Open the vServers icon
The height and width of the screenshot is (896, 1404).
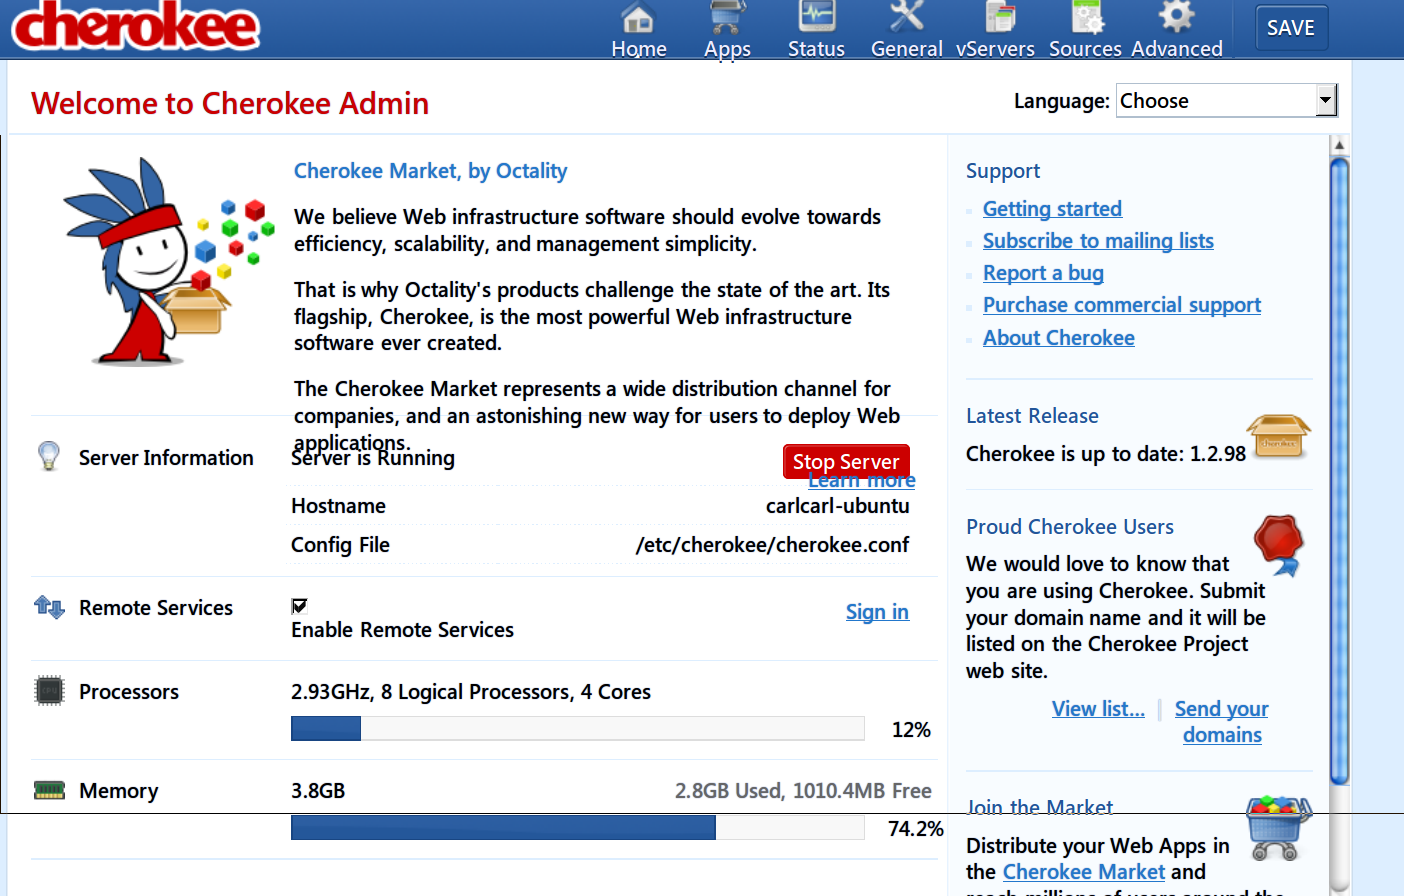coord(999,17)
